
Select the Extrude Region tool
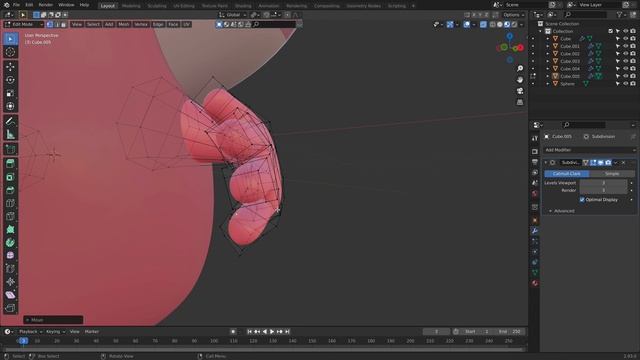click(10, 164)
